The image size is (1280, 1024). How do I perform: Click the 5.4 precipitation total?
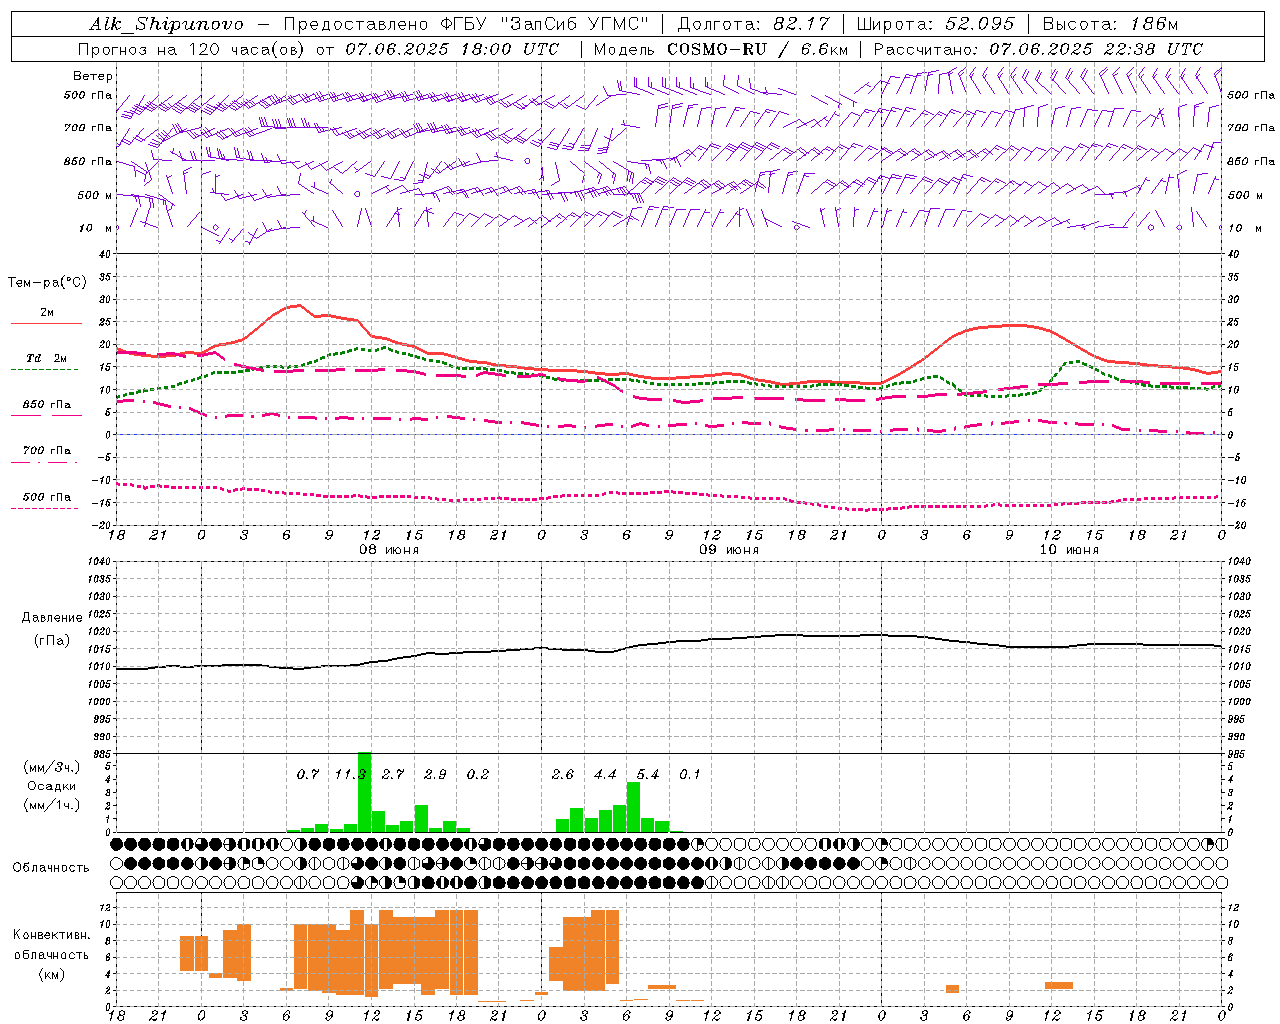click(x=647, y=775)
